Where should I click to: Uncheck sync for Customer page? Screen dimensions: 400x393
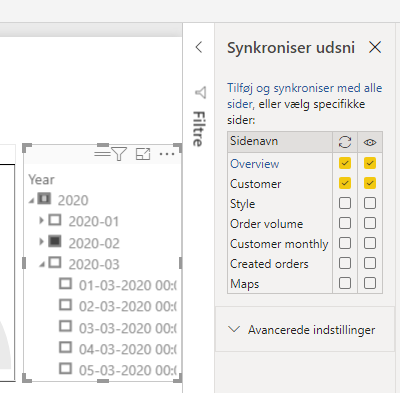click(x=345, y=183)
